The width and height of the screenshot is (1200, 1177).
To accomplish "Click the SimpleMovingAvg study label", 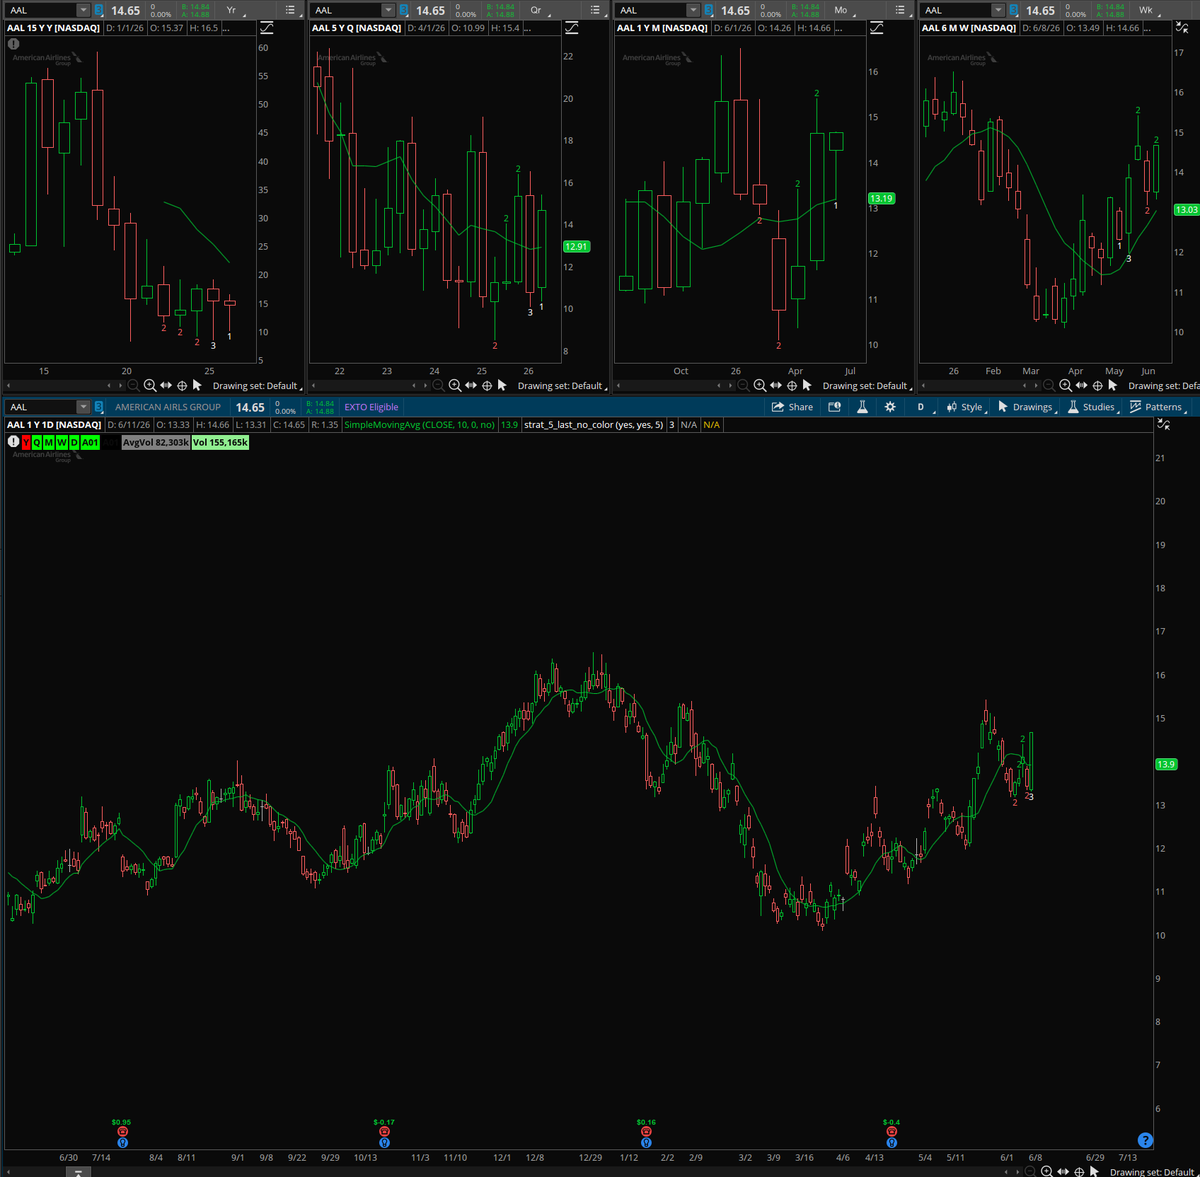I will (420, 425).
